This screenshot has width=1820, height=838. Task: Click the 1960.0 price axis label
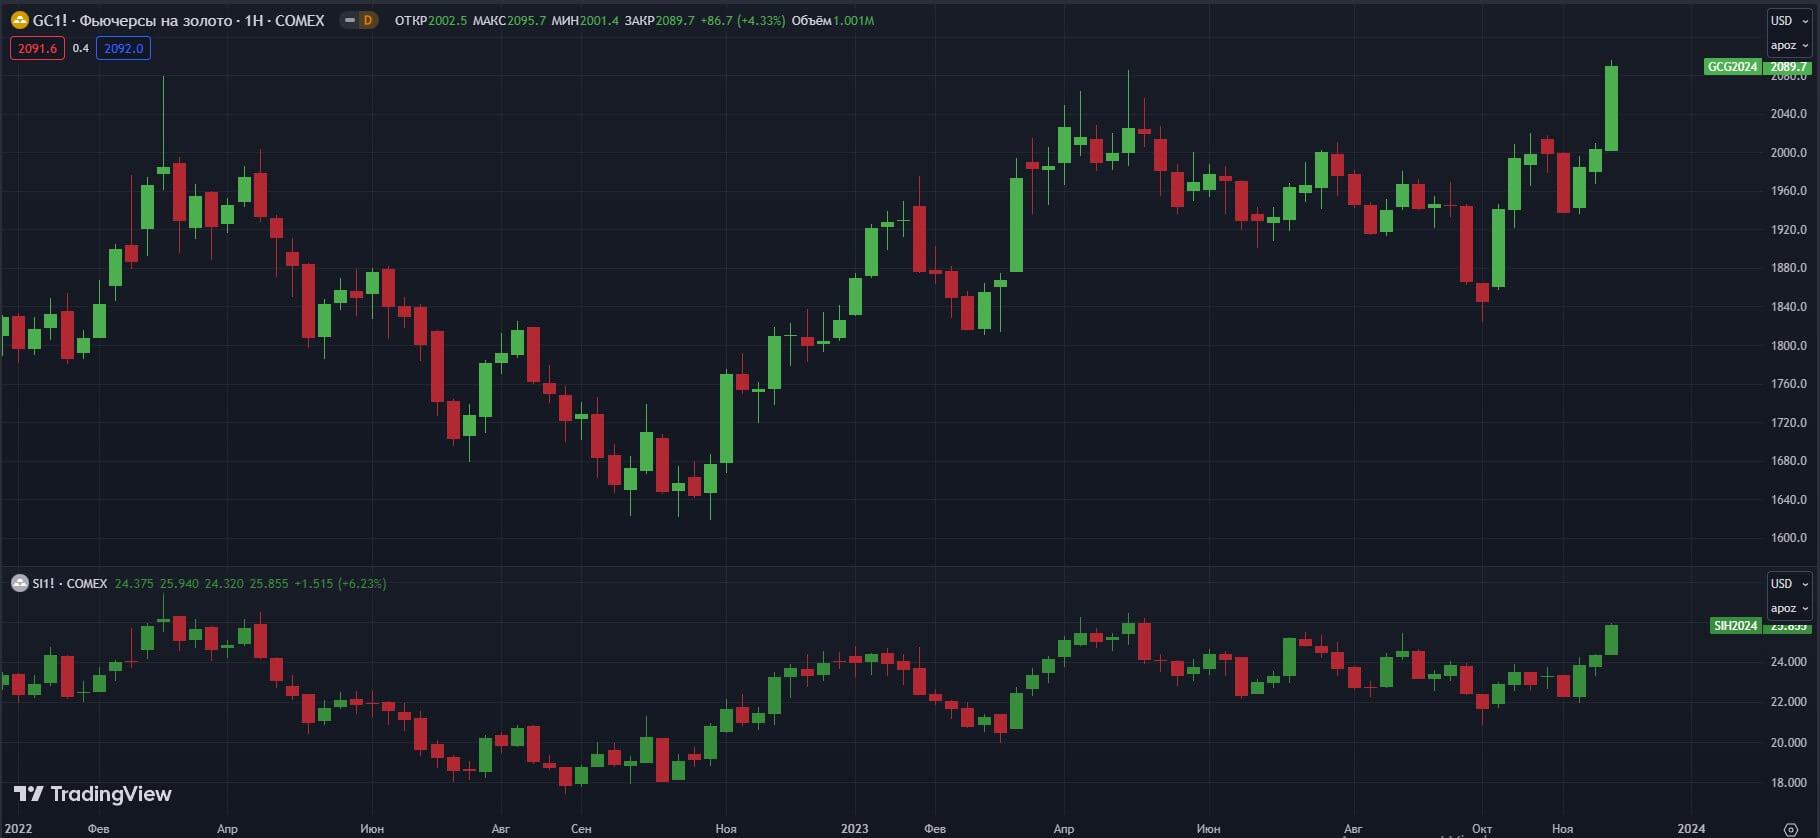tap(1789, 191)
